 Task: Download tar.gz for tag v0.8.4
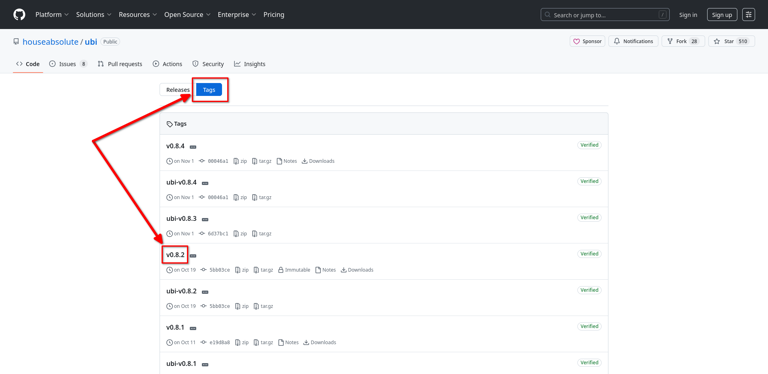pos(262,161)
